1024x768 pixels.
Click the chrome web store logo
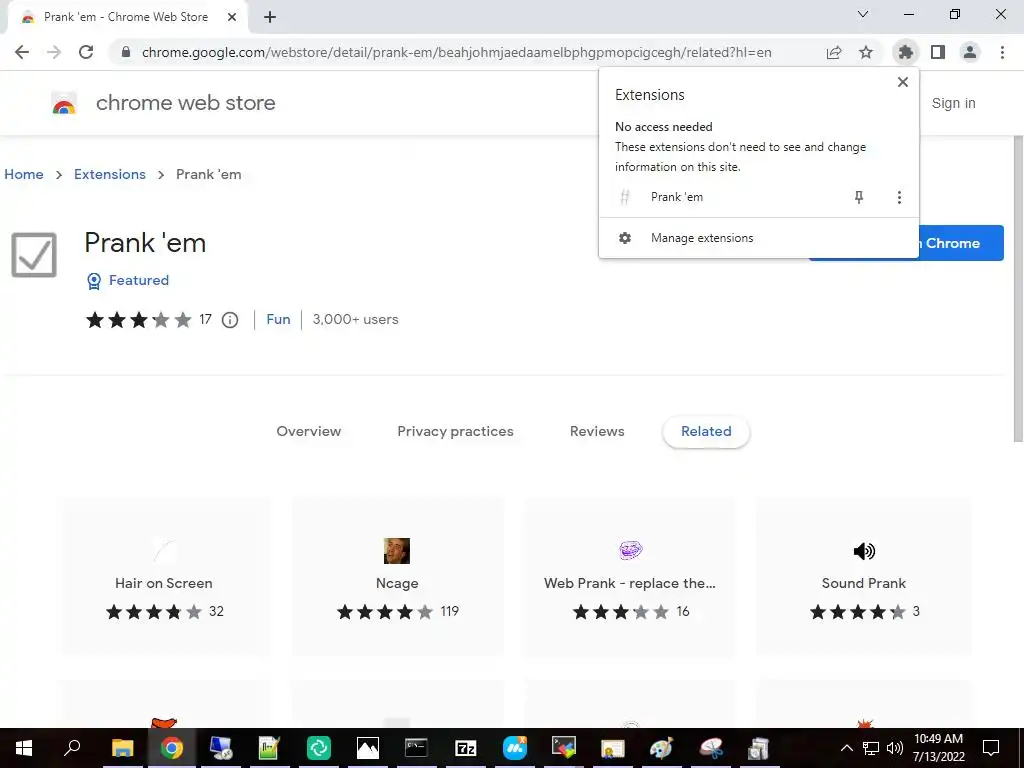pyautogui.click(x=64, y=103)
